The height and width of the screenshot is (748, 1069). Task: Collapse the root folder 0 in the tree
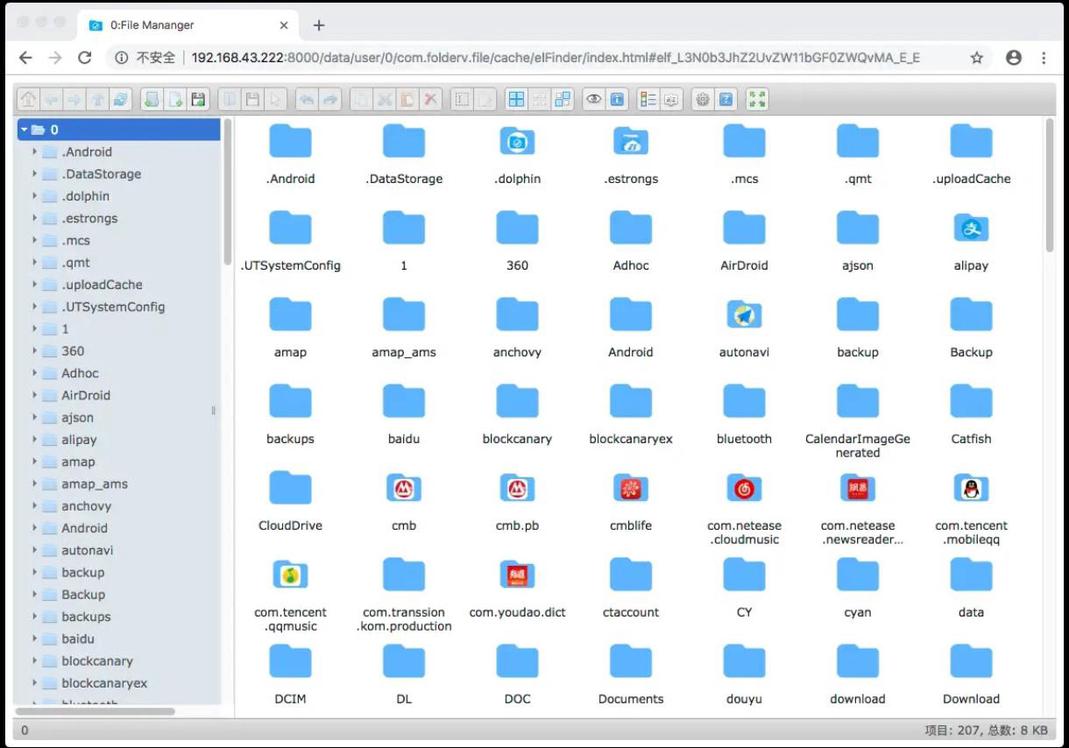tap(23, 129)
